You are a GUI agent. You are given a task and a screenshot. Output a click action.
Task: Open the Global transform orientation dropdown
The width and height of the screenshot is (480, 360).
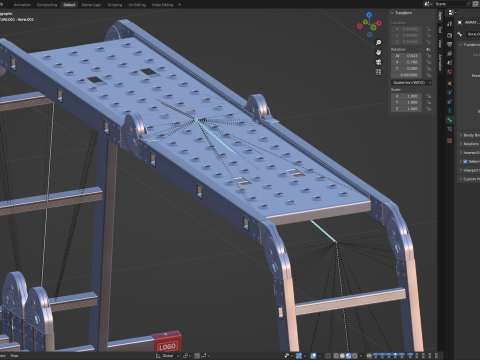point(168,356)
